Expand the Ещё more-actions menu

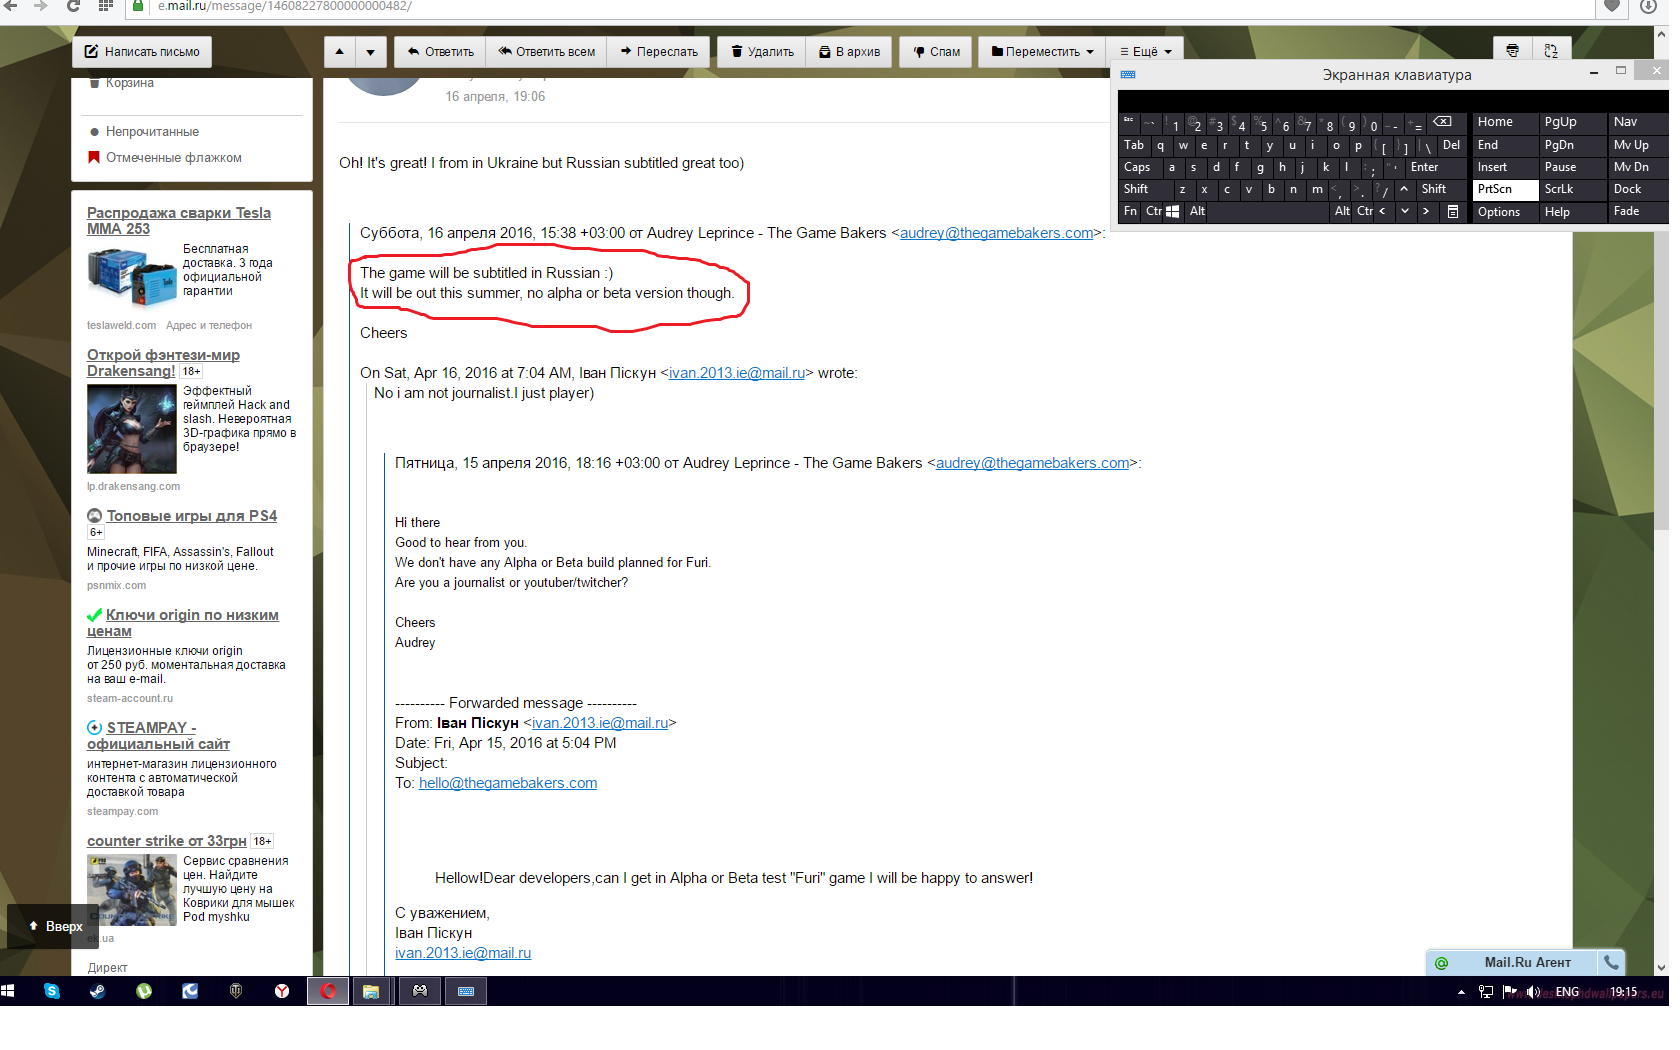pos(1146,52)
